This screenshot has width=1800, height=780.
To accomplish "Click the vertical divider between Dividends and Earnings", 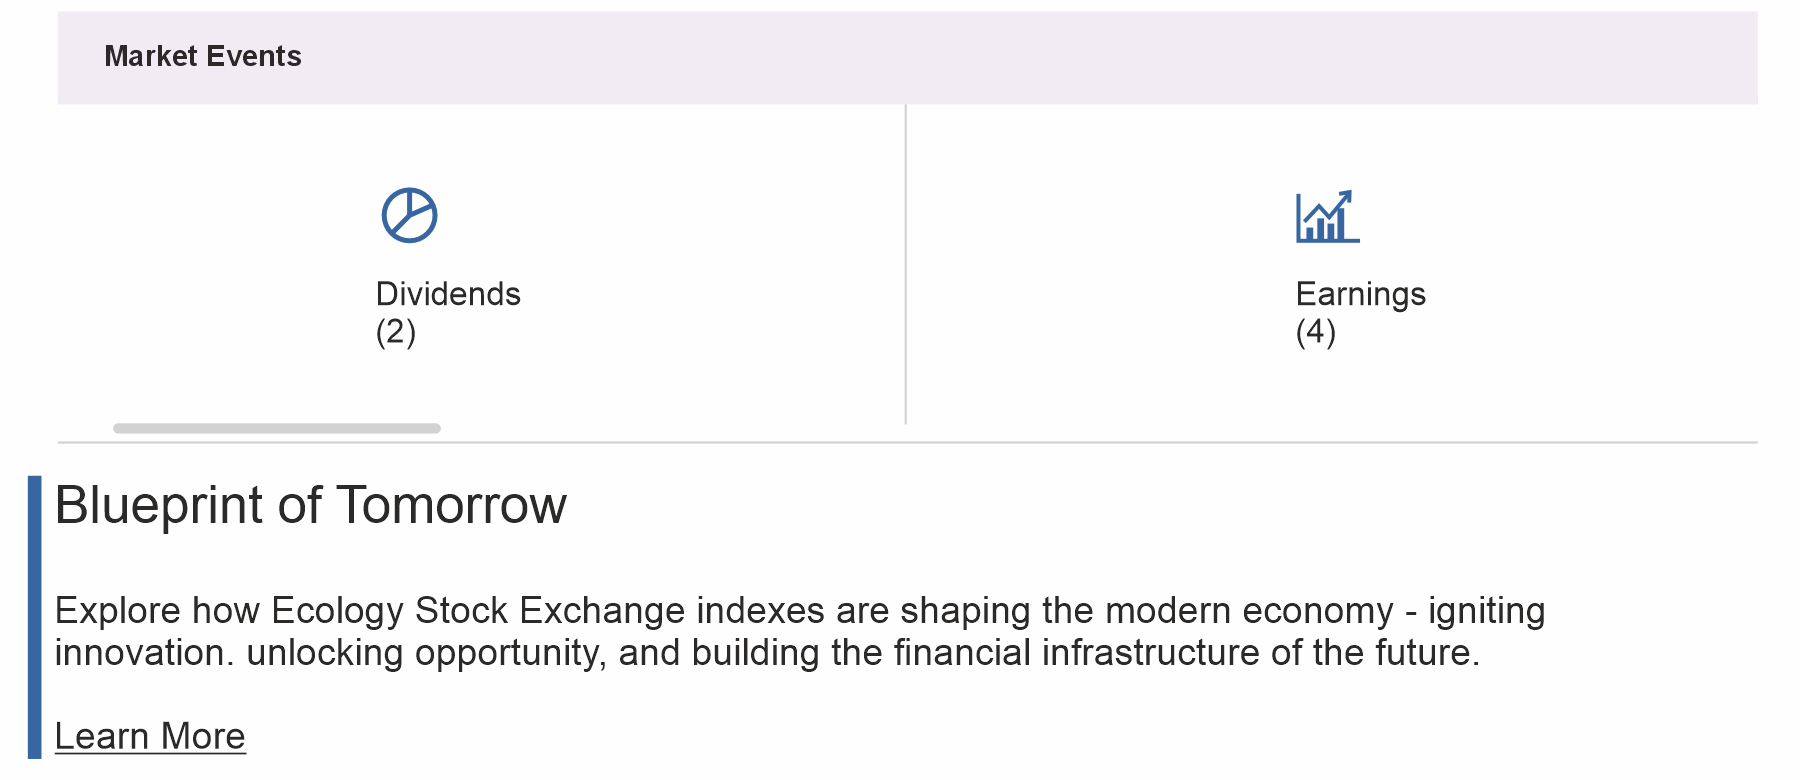I will [906, 264].
